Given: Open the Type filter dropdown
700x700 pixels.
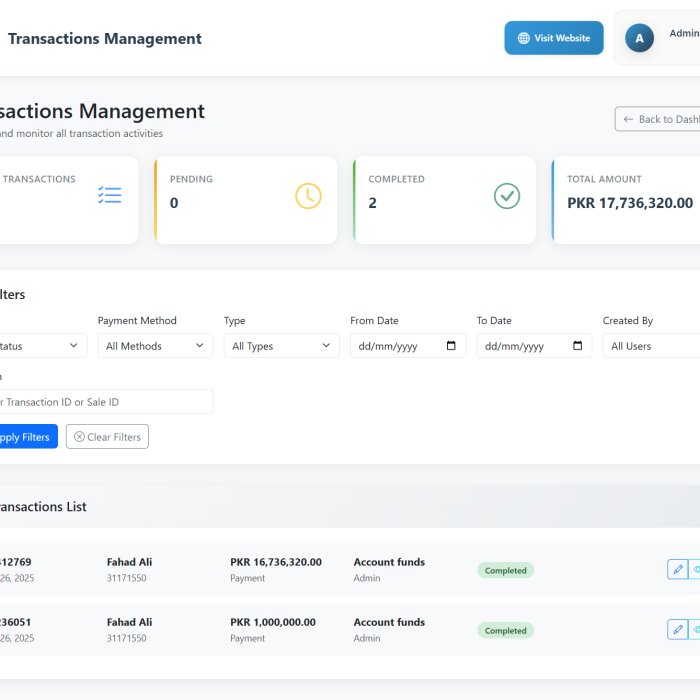Looking at the screenshot, I should tap(281, 346).
